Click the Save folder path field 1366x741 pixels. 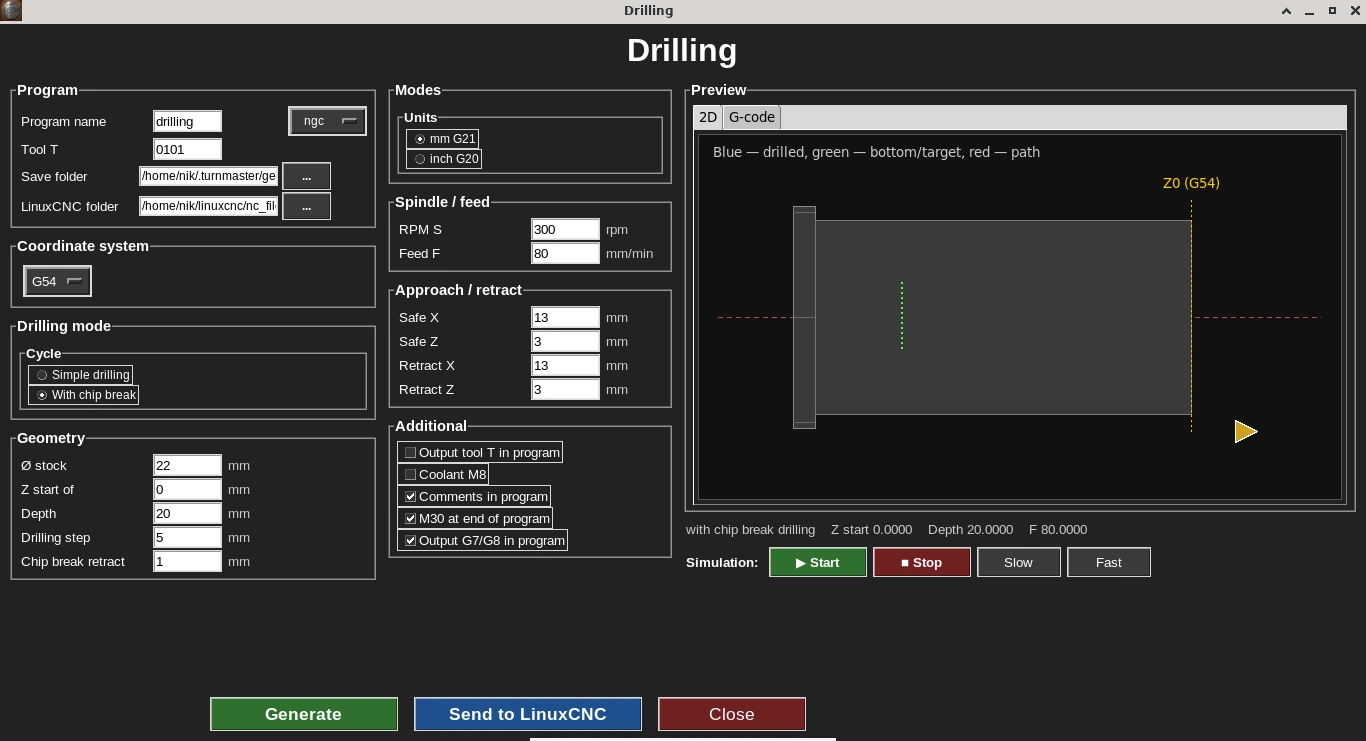tap(208, 176)
